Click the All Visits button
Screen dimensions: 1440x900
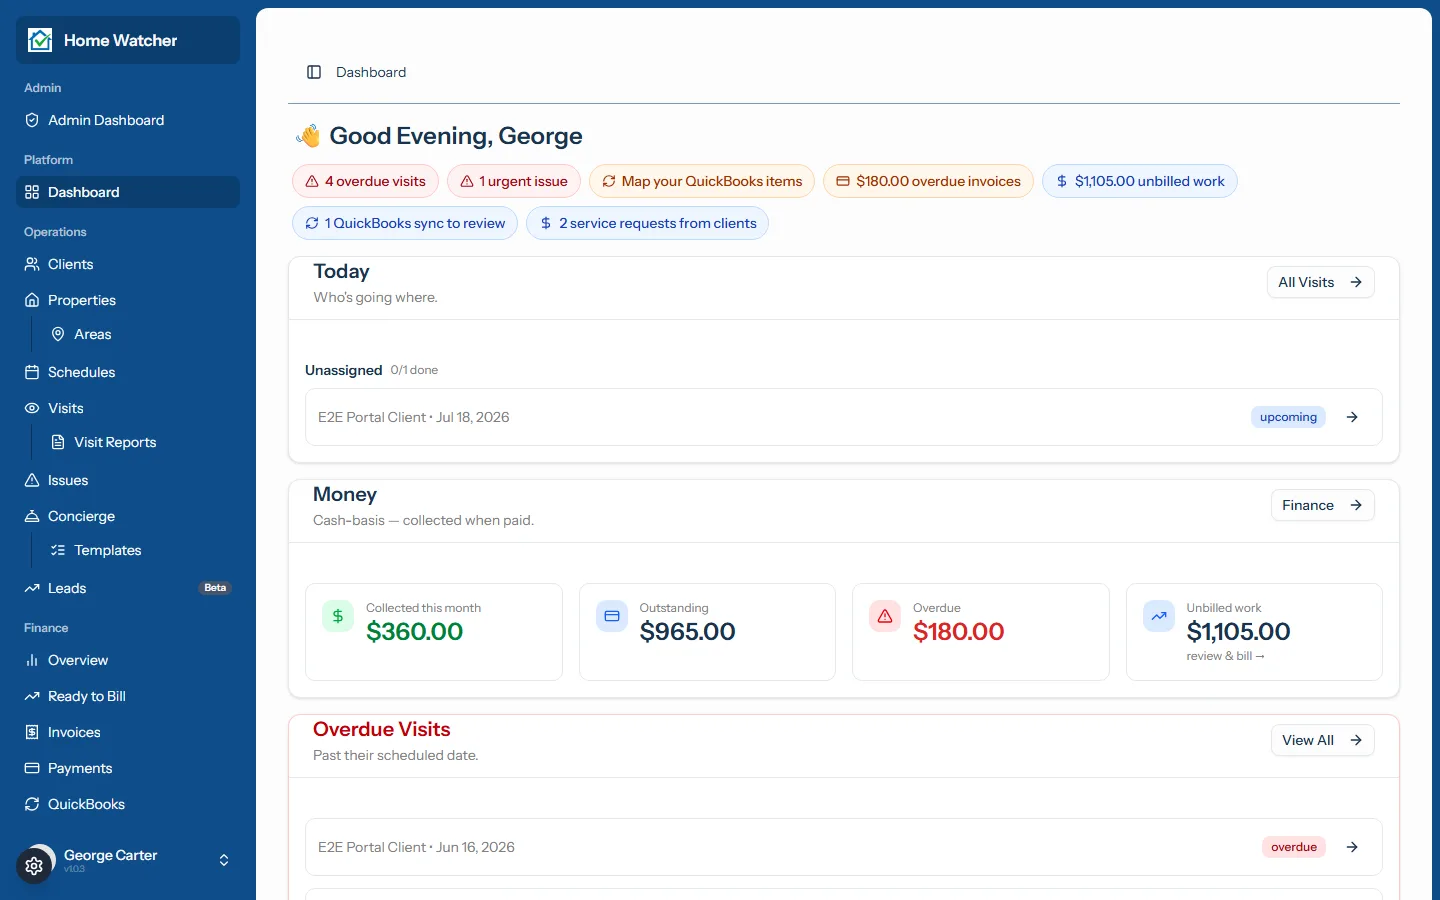(1320, 282)
